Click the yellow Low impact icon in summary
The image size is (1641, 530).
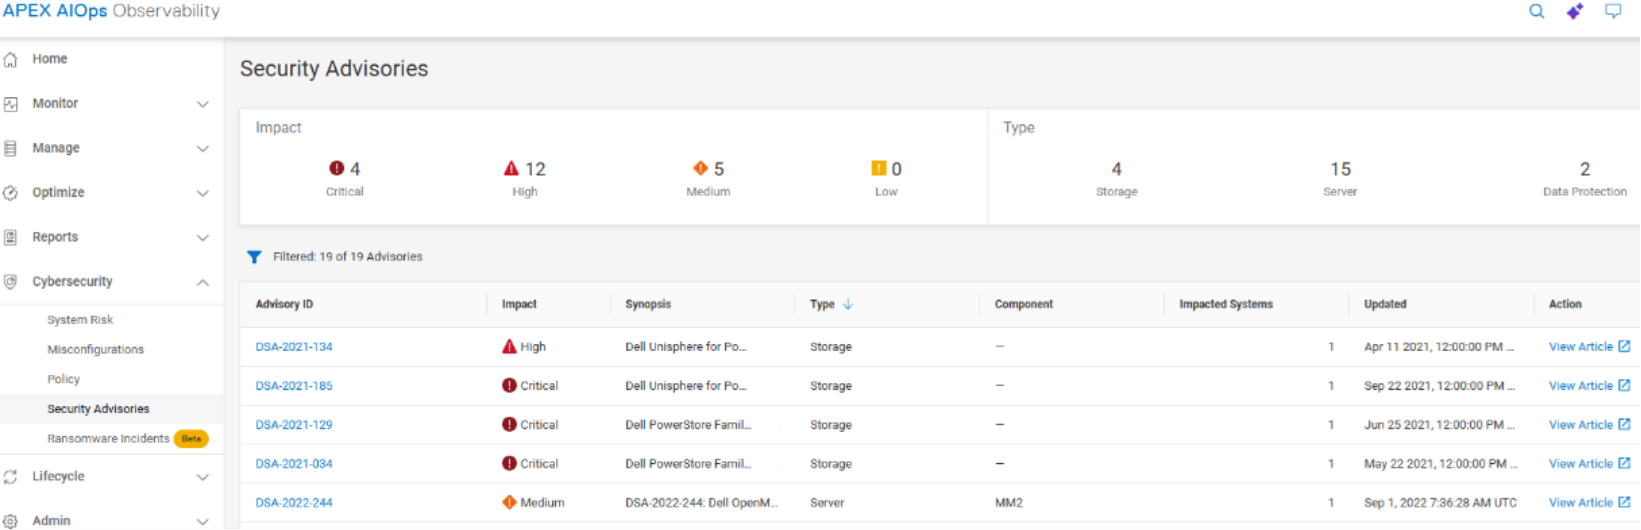pyautogui.click(x=879, y=168)
